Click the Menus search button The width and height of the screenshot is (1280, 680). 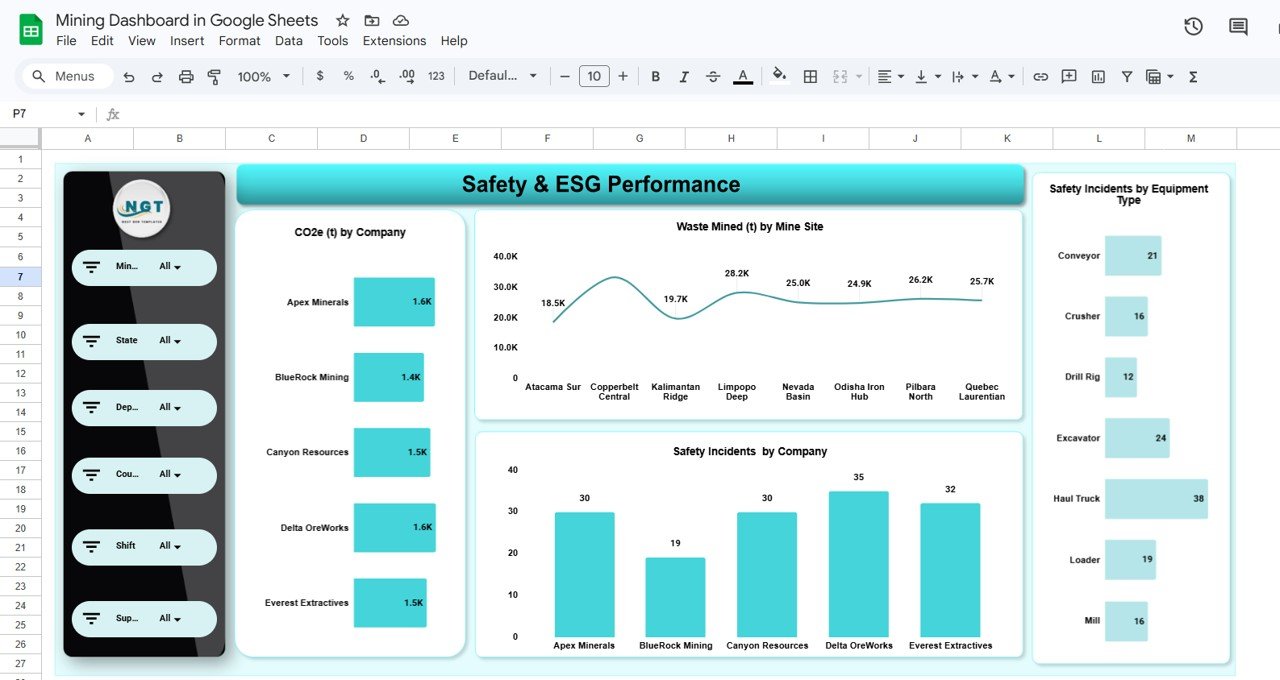point(66,76)
